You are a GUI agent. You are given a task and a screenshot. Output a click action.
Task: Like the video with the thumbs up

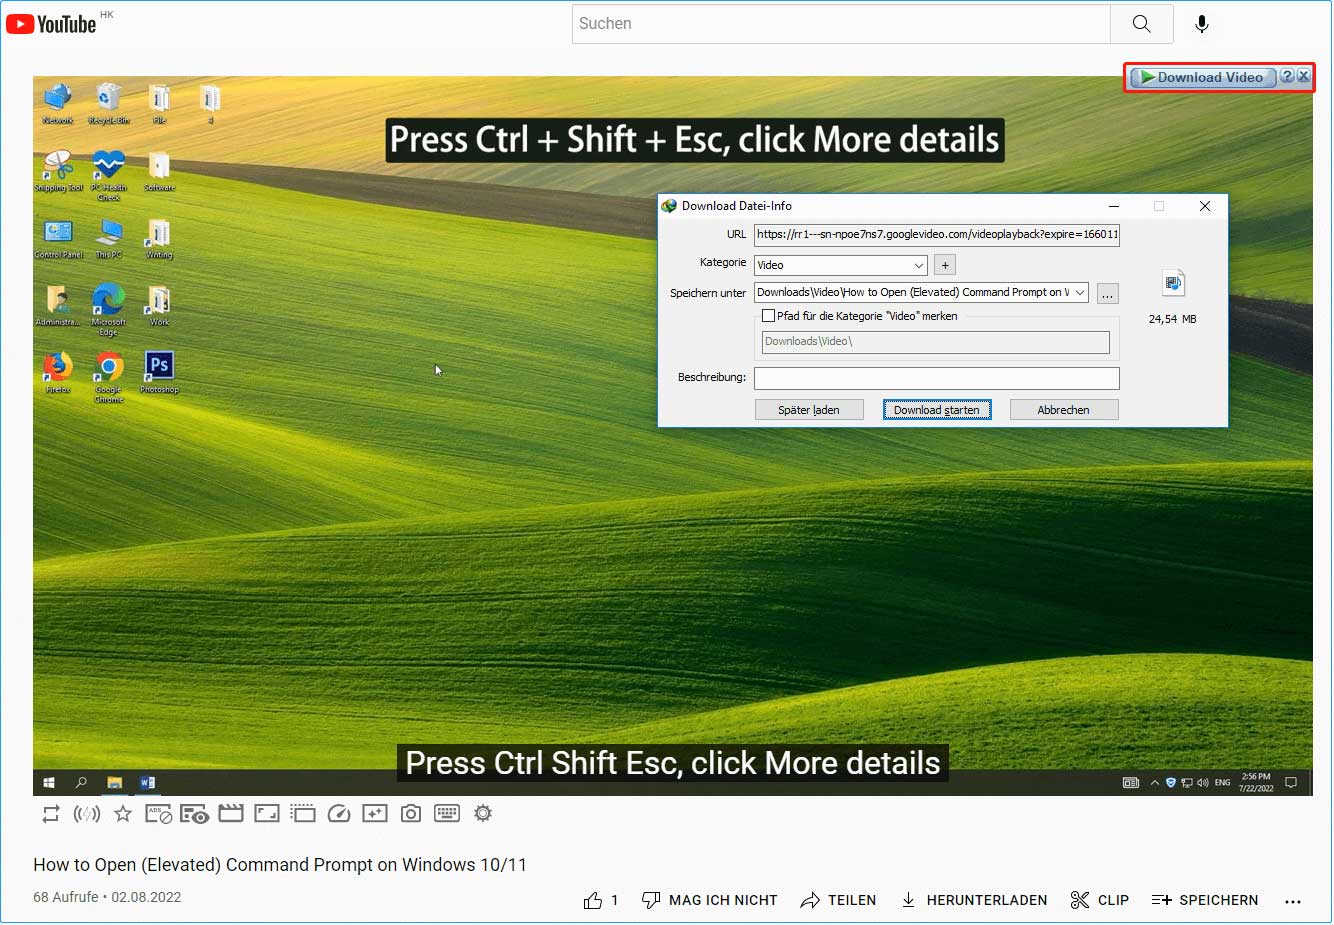point(592,899)
